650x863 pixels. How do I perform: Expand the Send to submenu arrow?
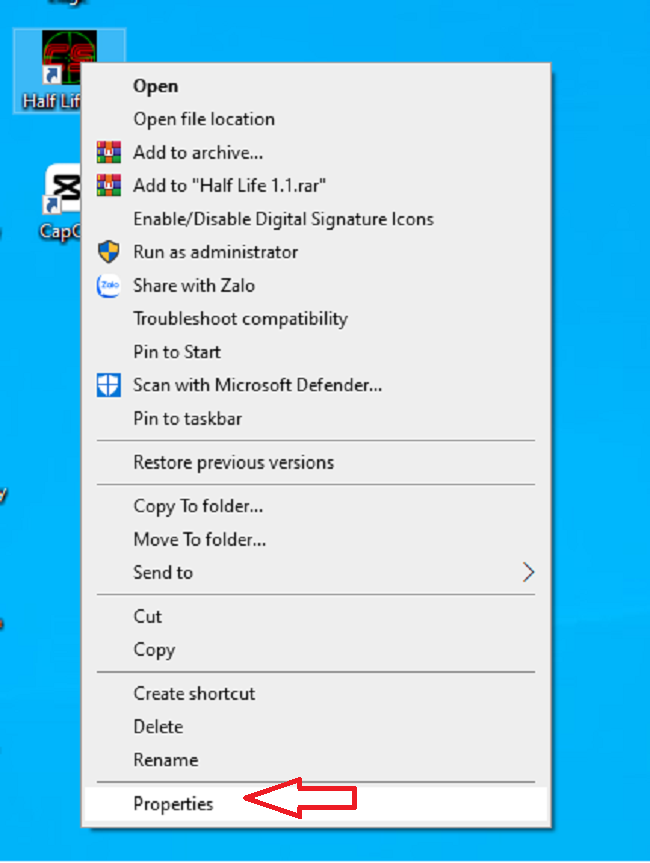(x=528, y=572)
